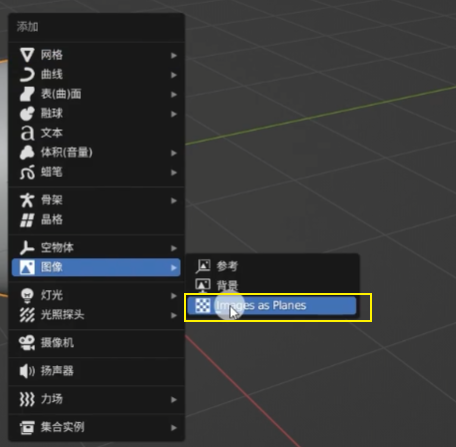Click the Background (背景) image icon
Screen dimensions: 456x447
click(x=203, y=285)
